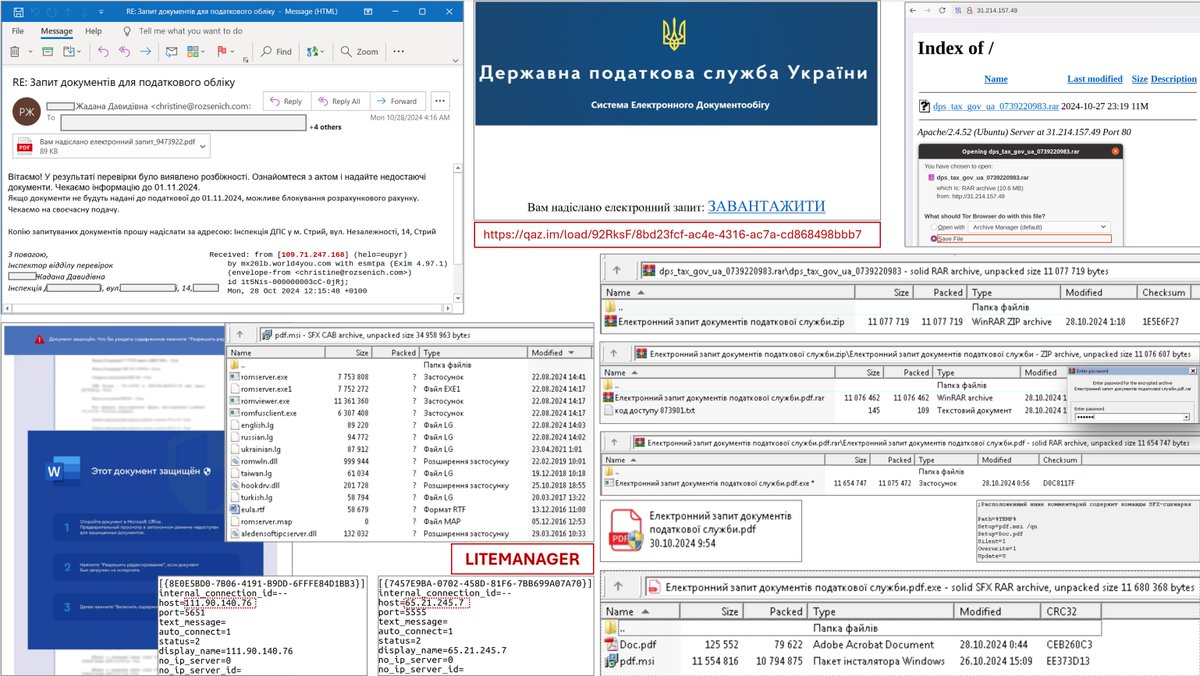Click up-arrow in pdf.msi archive window
This screenshot has width=1200, height=676.
point(241,334)
